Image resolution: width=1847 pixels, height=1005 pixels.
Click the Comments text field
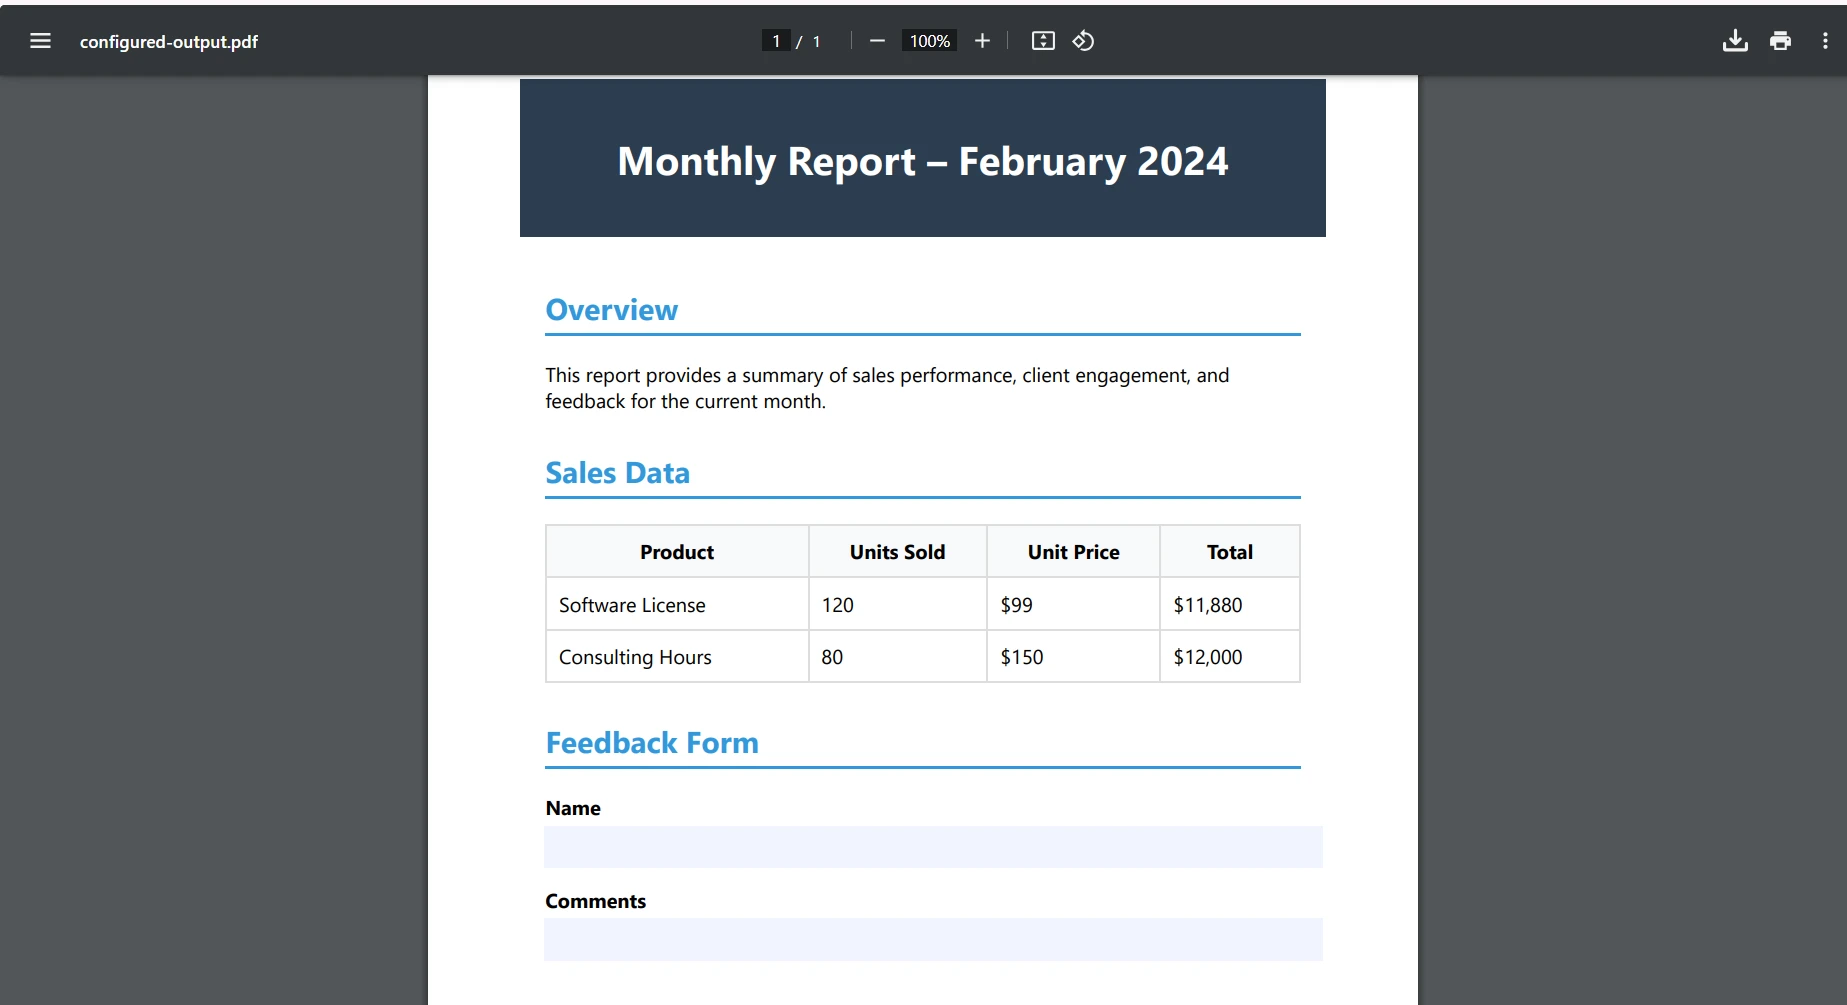click(932, 939)
